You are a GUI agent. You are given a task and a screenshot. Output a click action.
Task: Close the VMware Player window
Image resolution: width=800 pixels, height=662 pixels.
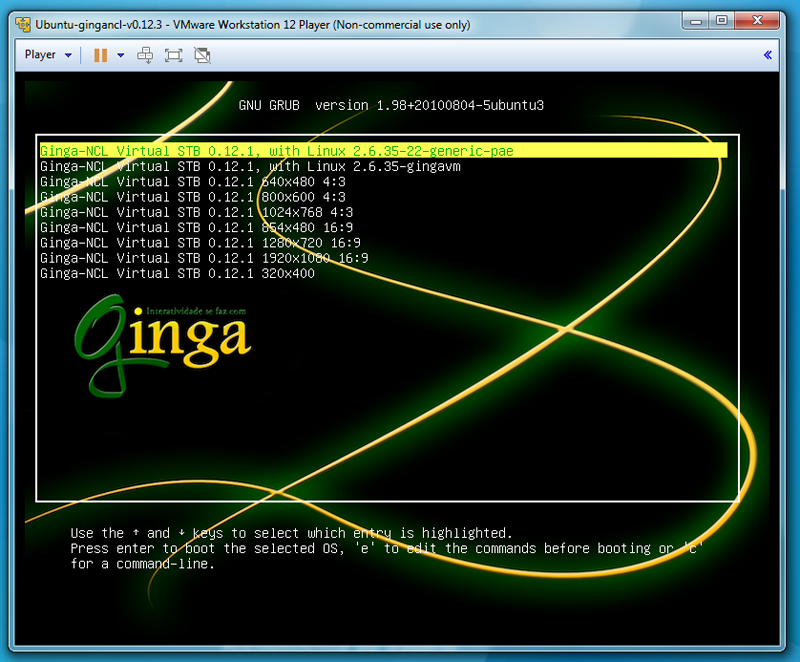tap(757, 21)
